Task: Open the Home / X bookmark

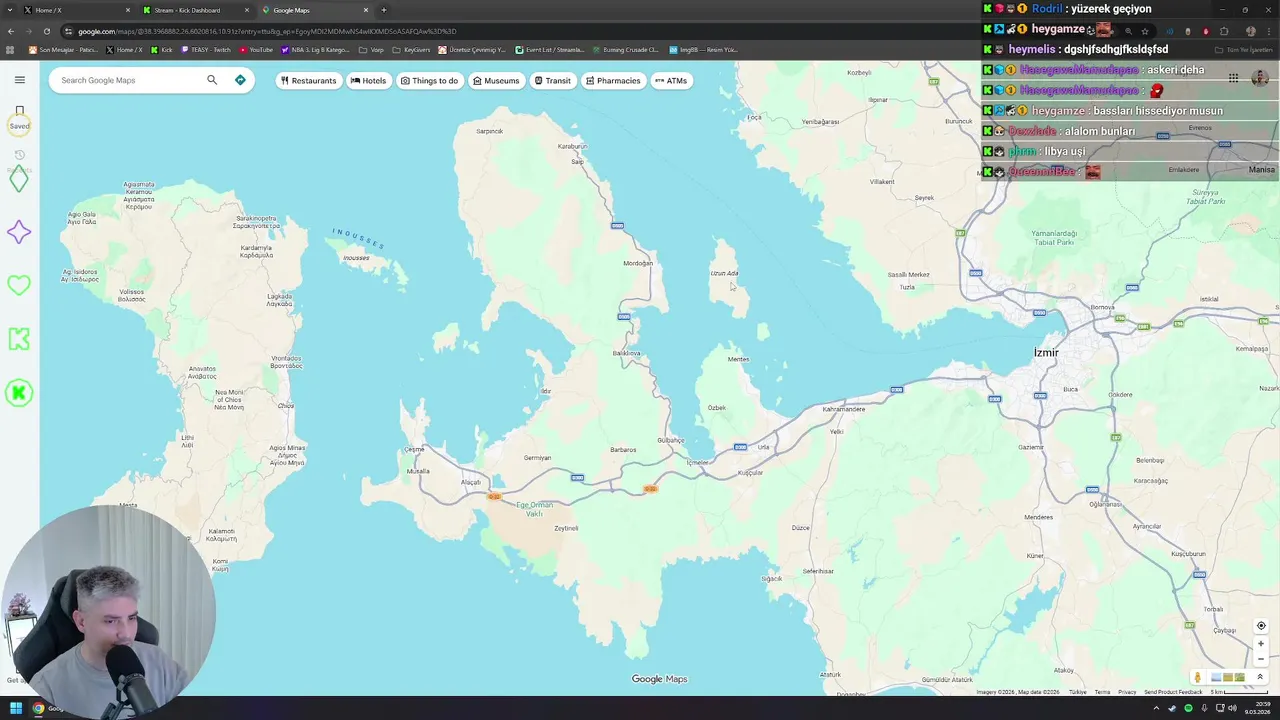Action: click(x=124, y=50)
